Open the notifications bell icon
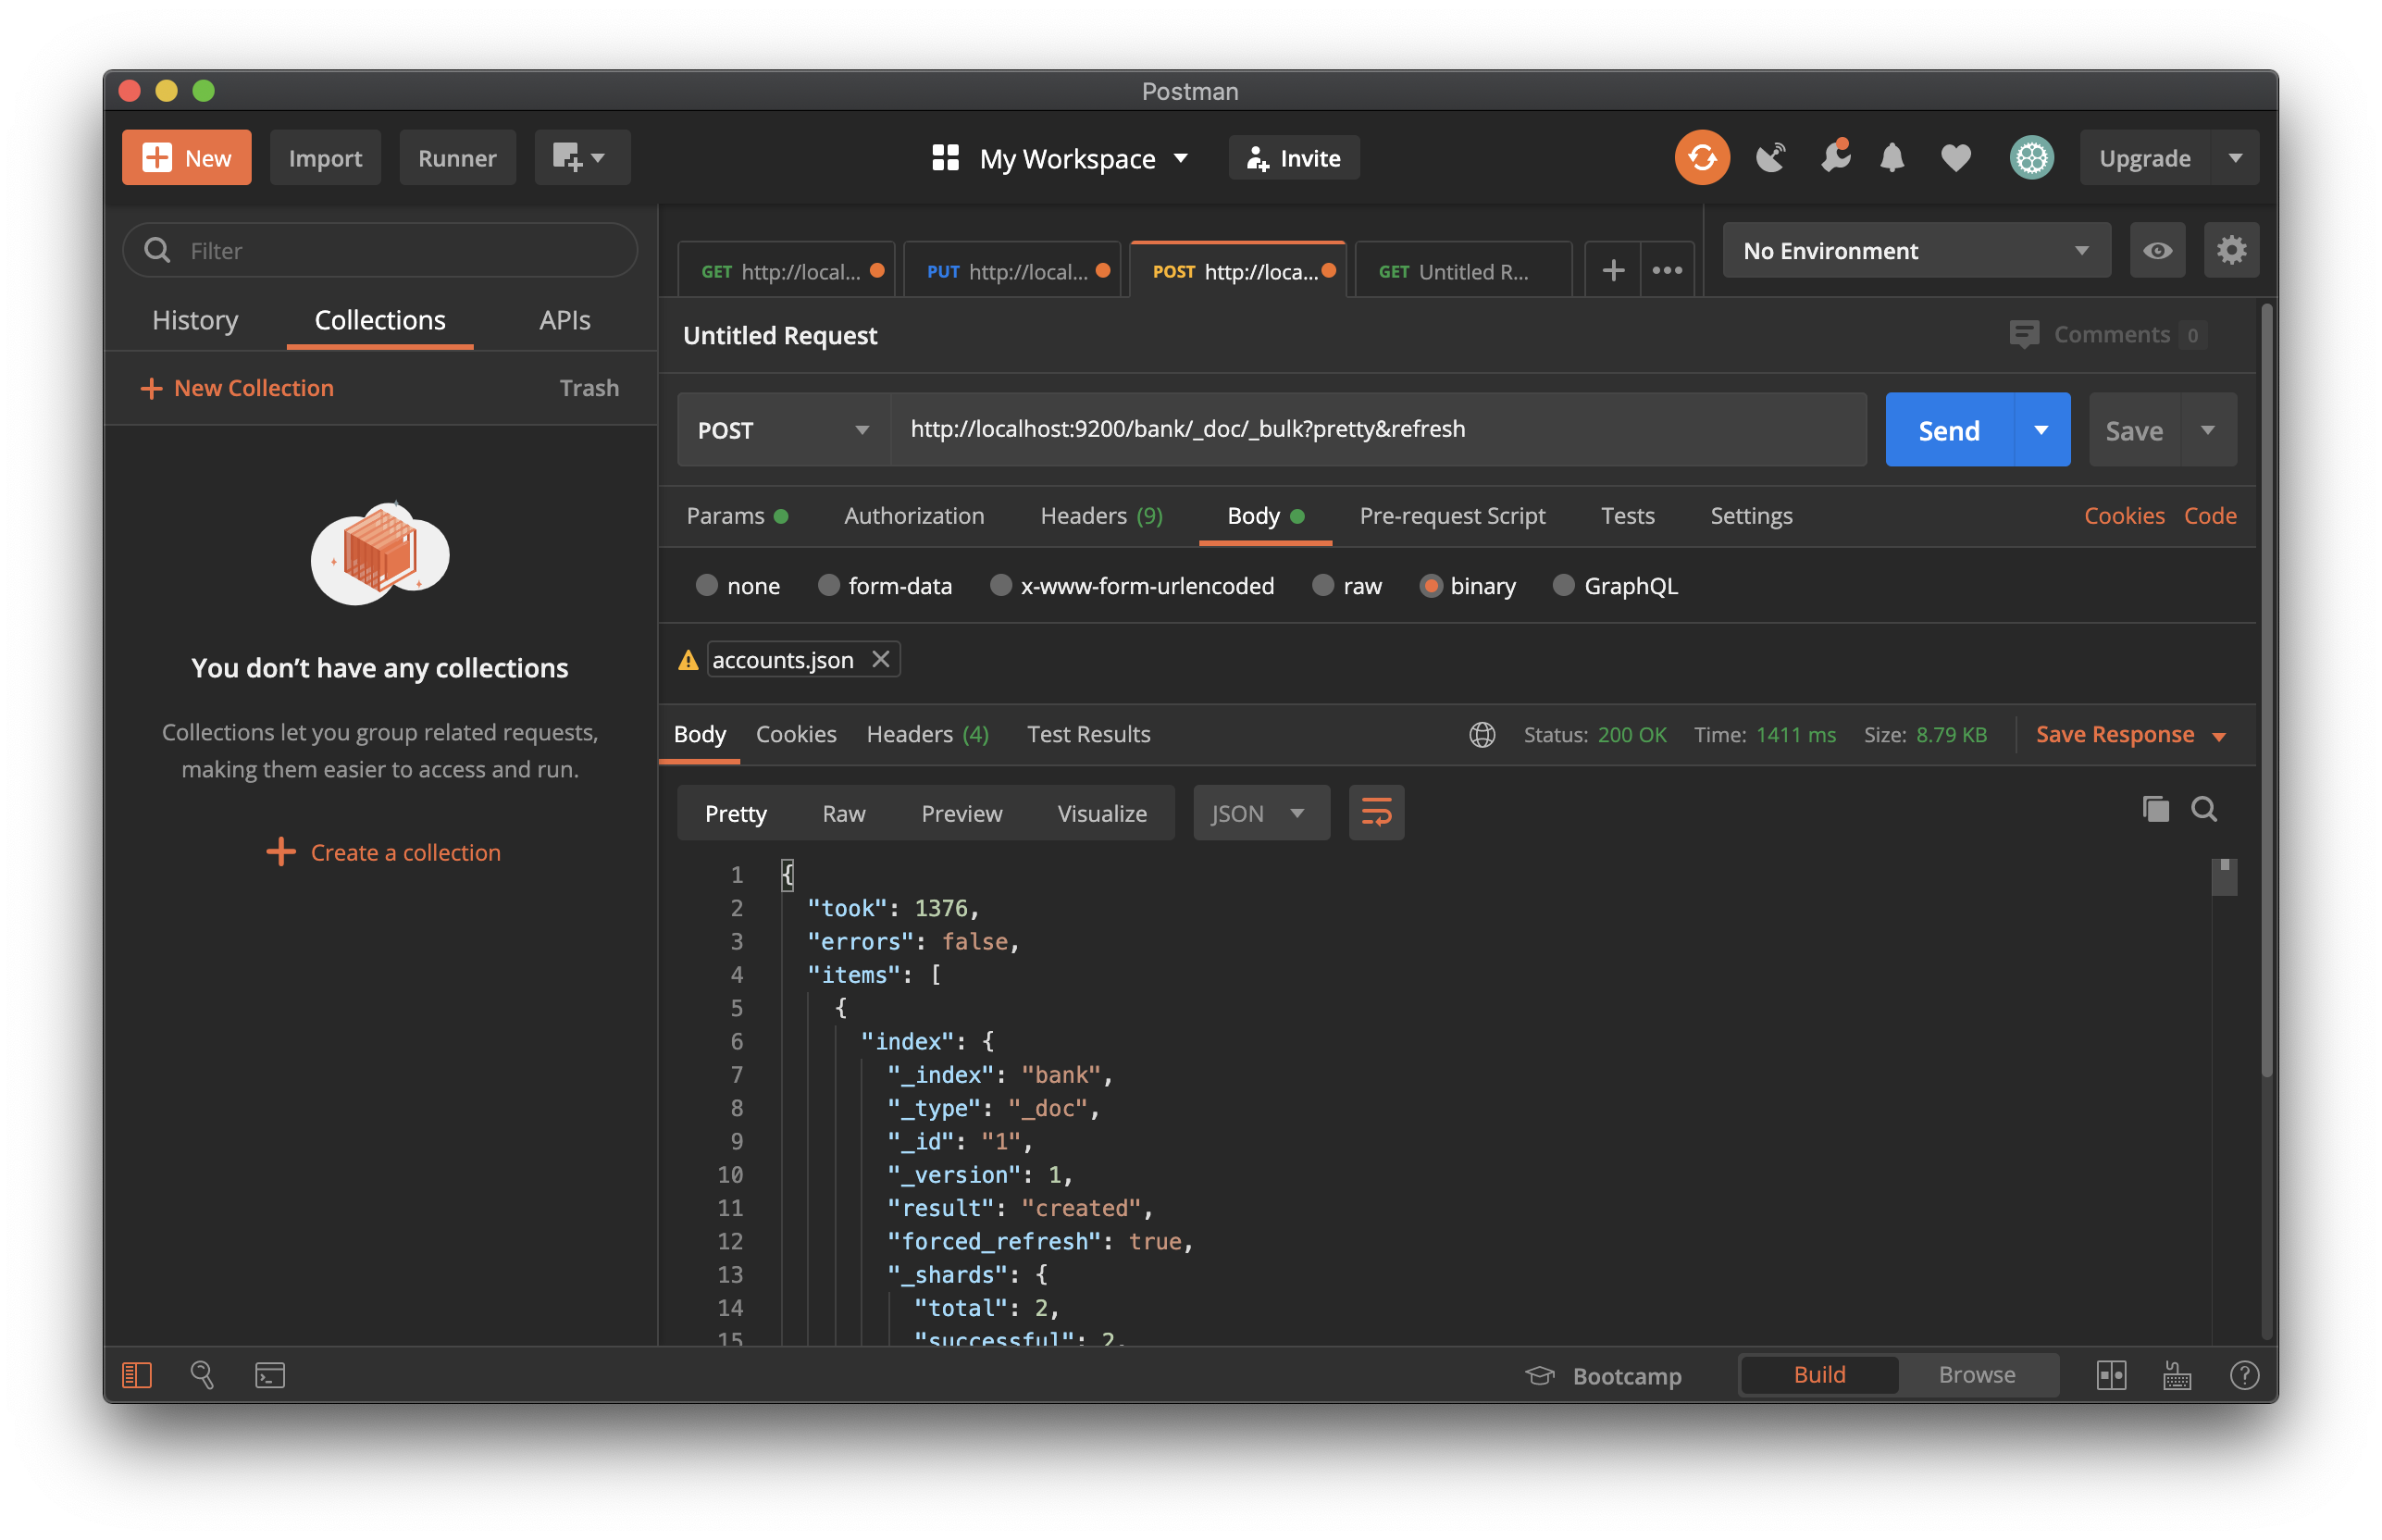The width and height of the screenshot is (2382, 1540). coord(1891,158)
